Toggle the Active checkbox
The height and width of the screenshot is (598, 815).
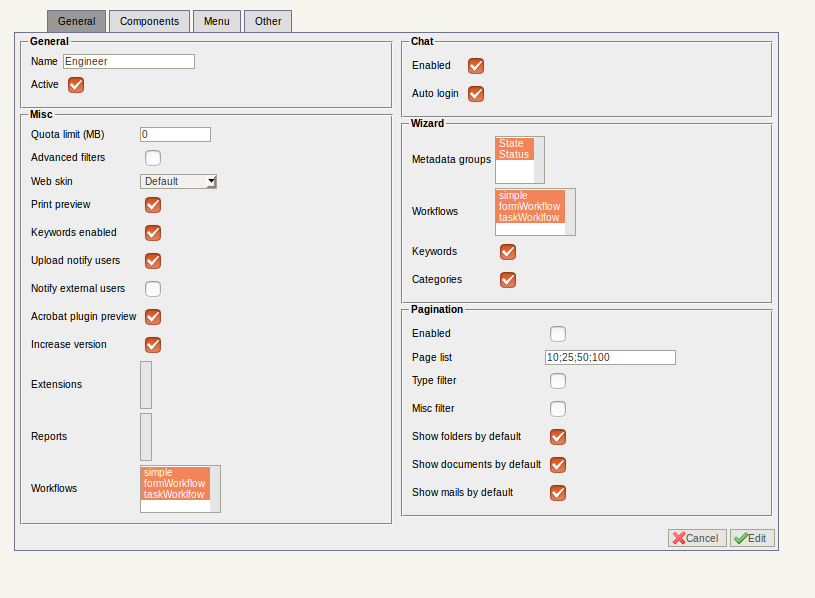pos(76,85)
